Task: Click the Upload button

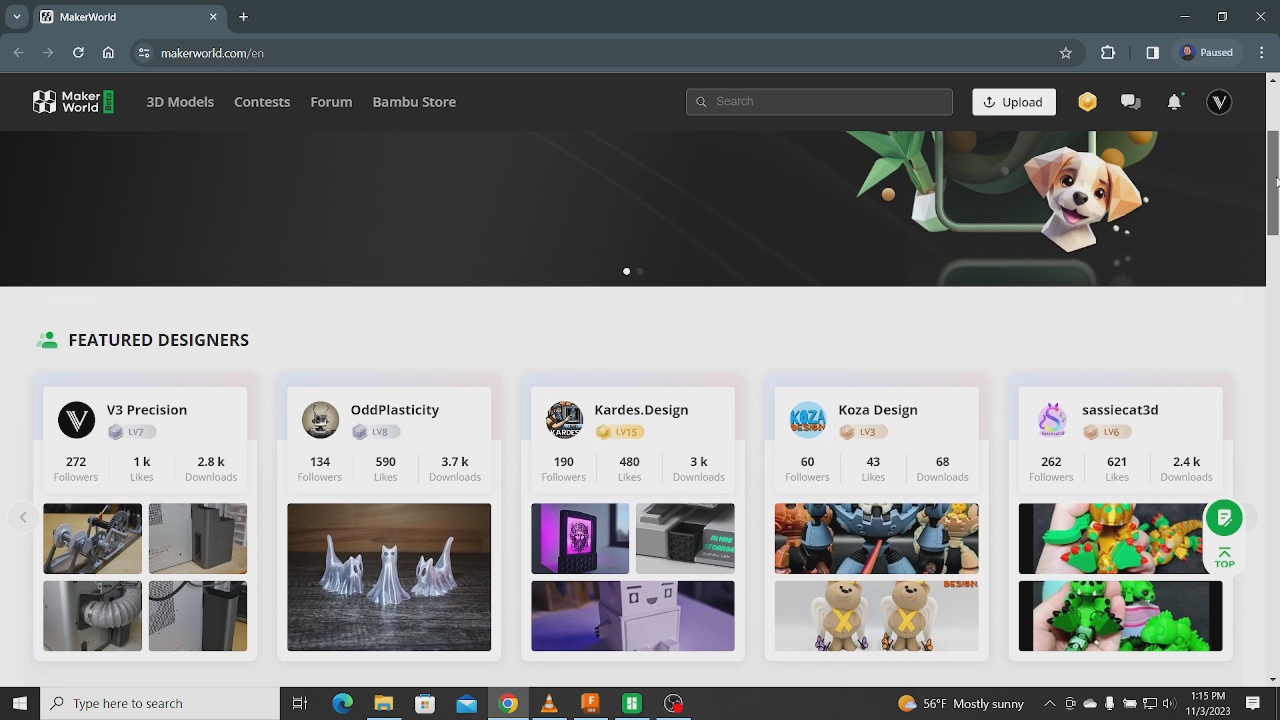Action: coord(1014,102)
